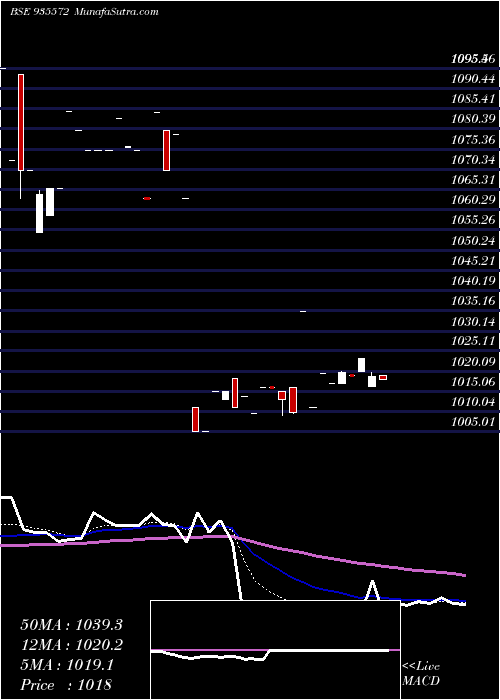The height and width of the screenshot is (700, 500).
Task: Click the 1010.04 price axis label
Action: (473, 403)
